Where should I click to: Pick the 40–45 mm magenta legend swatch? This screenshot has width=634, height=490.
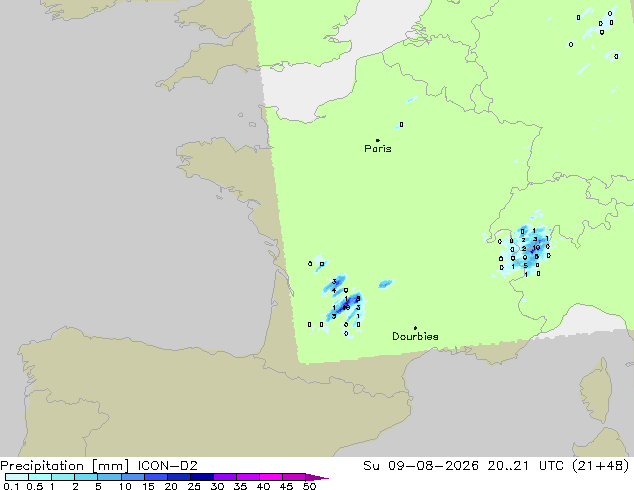pyautogui.click(x=271, y=477)
